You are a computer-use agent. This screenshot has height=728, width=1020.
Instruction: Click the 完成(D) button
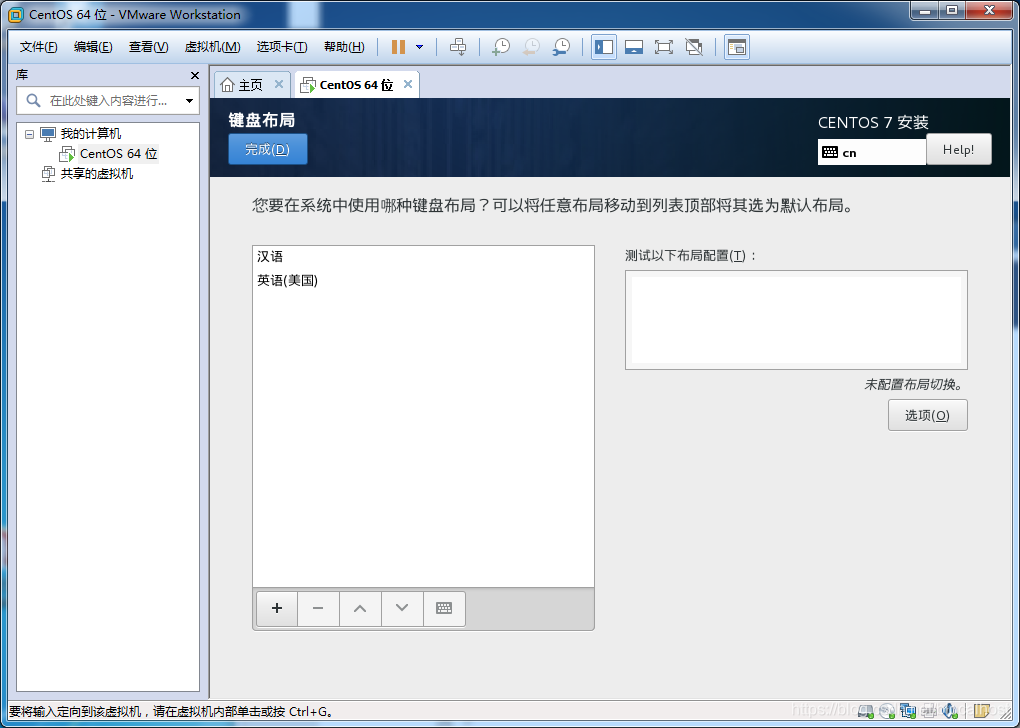[x=267, y=150]
